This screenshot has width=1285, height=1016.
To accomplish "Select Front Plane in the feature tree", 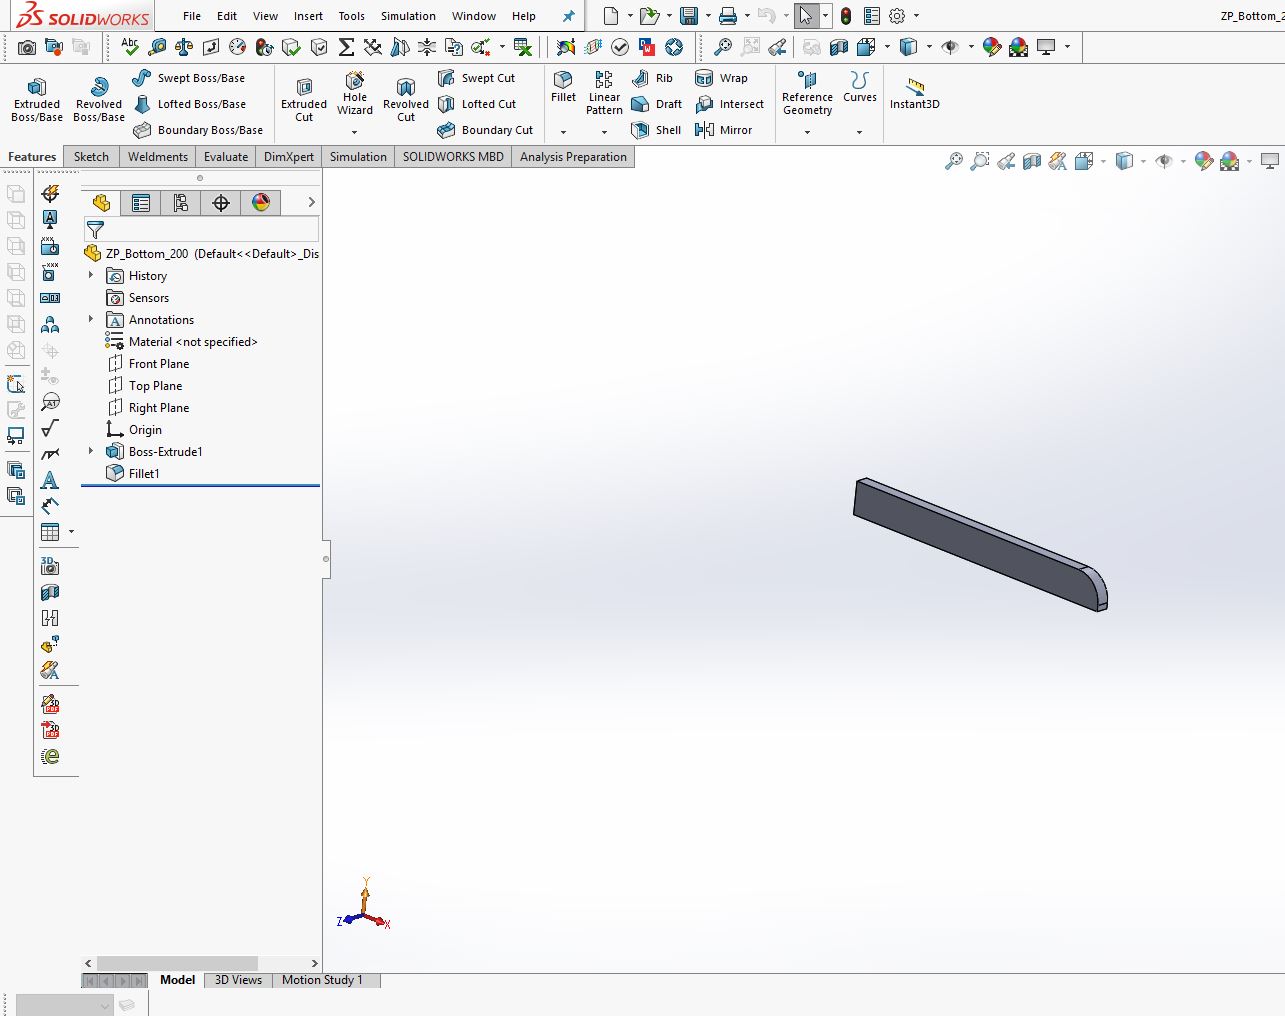I will click(158, 363).
